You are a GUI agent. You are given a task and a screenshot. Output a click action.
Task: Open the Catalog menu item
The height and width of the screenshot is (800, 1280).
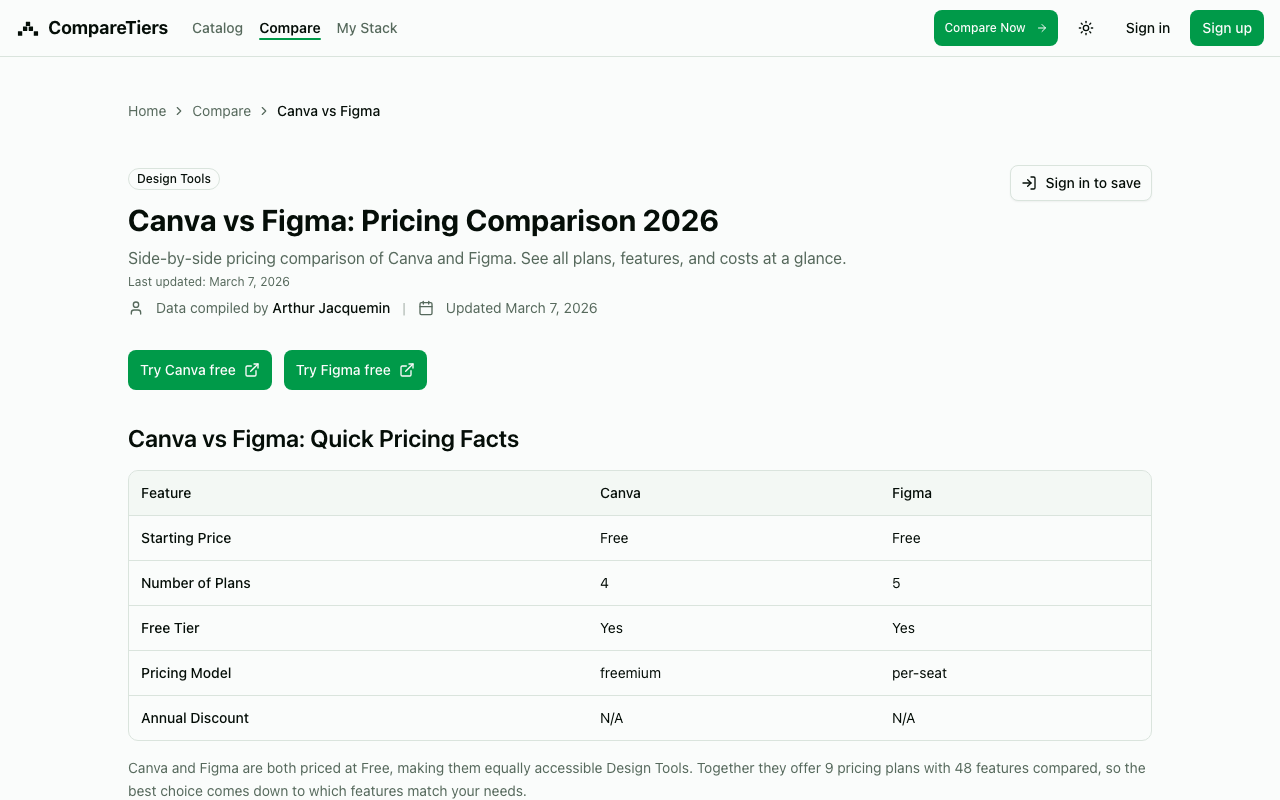(217, 28)
